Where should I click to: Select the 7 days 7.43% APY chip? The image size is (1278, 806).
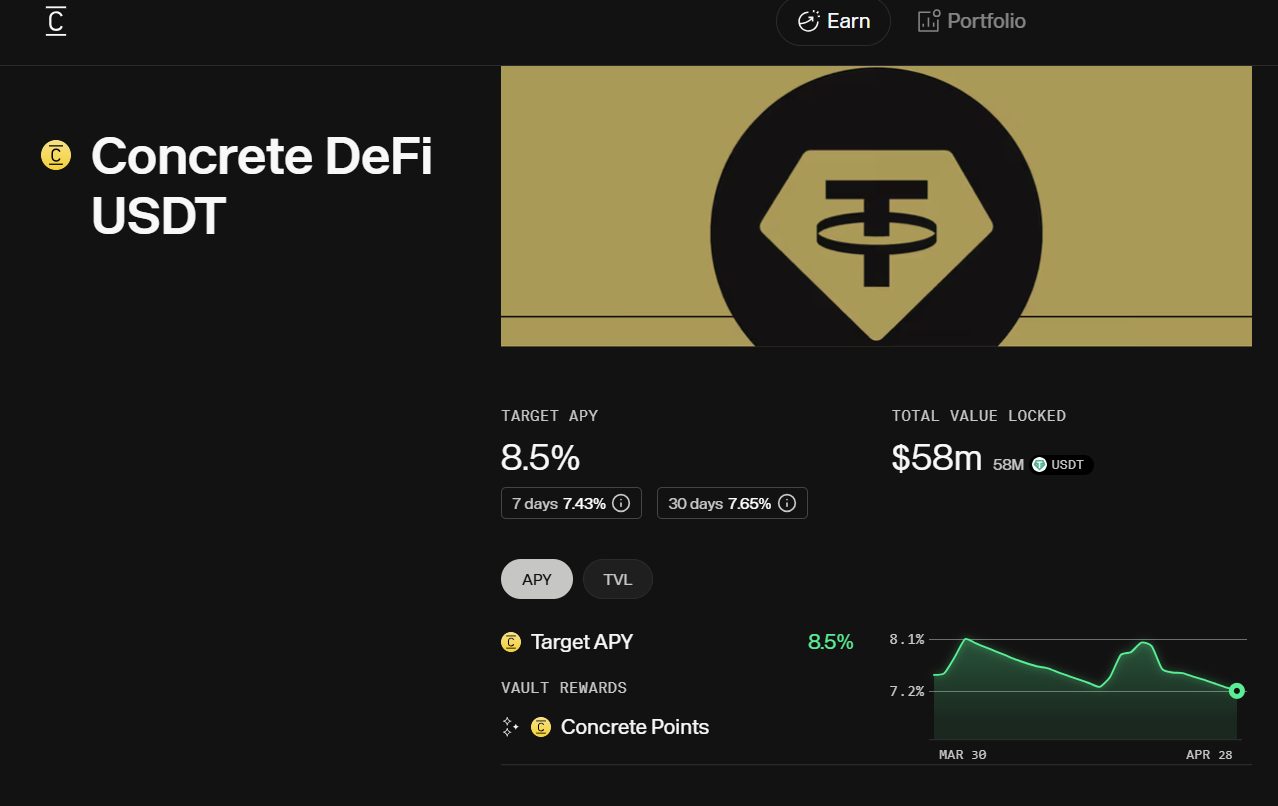pos(572,503)
